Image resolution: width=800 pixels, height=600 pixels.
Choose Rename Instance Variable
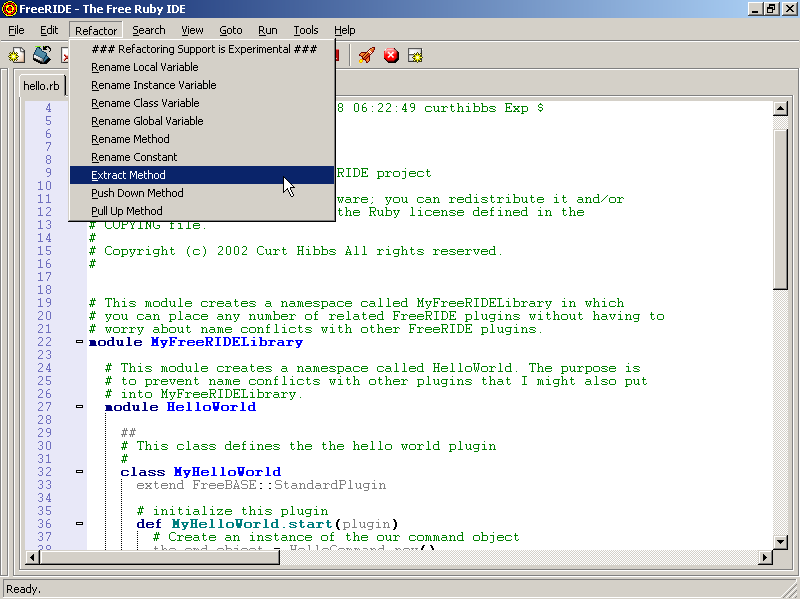point(202,85)
